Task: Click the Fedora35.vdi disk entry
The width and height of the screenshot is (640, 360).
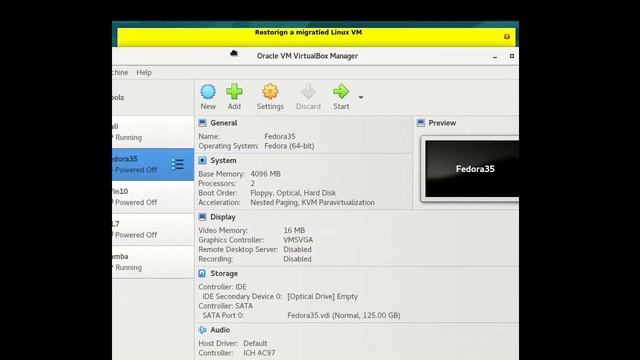Action: (x=344, y=316)
